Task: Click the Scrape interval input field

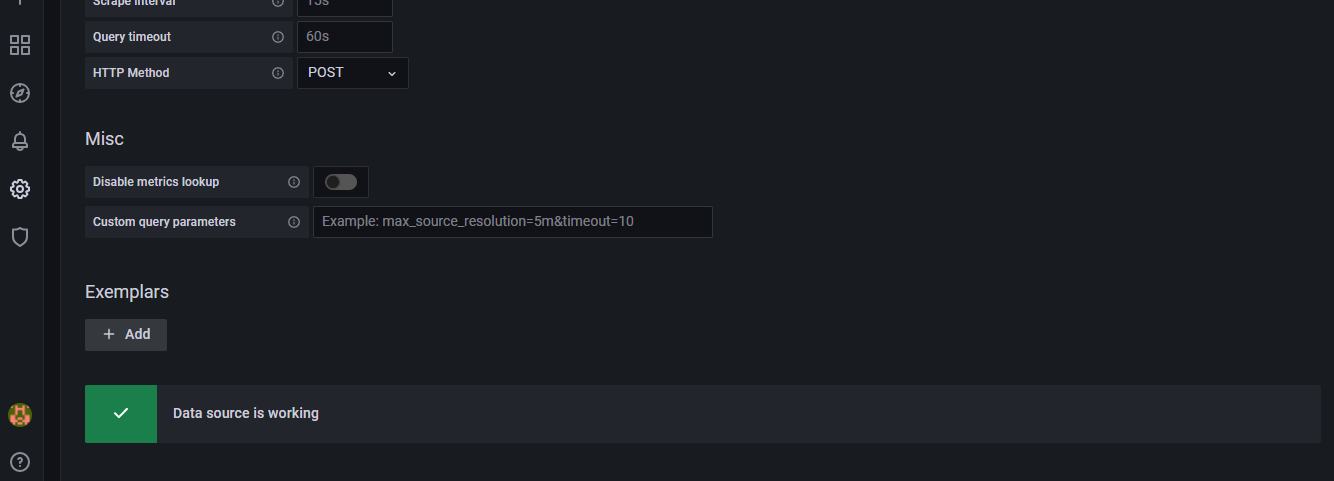Action: tap(345, 7)
